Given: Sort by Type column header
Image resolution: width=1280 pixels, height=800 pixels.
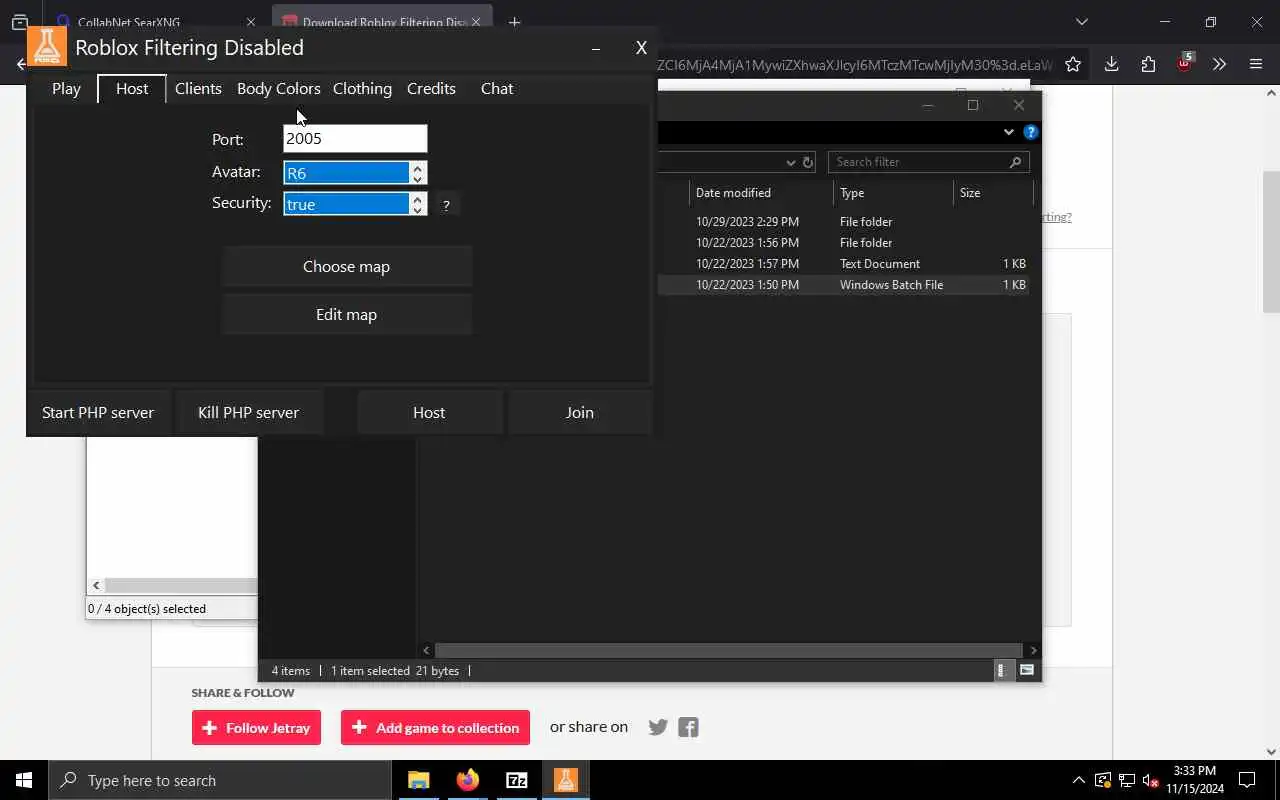Looking at the screenshot, I should point(893,193).
